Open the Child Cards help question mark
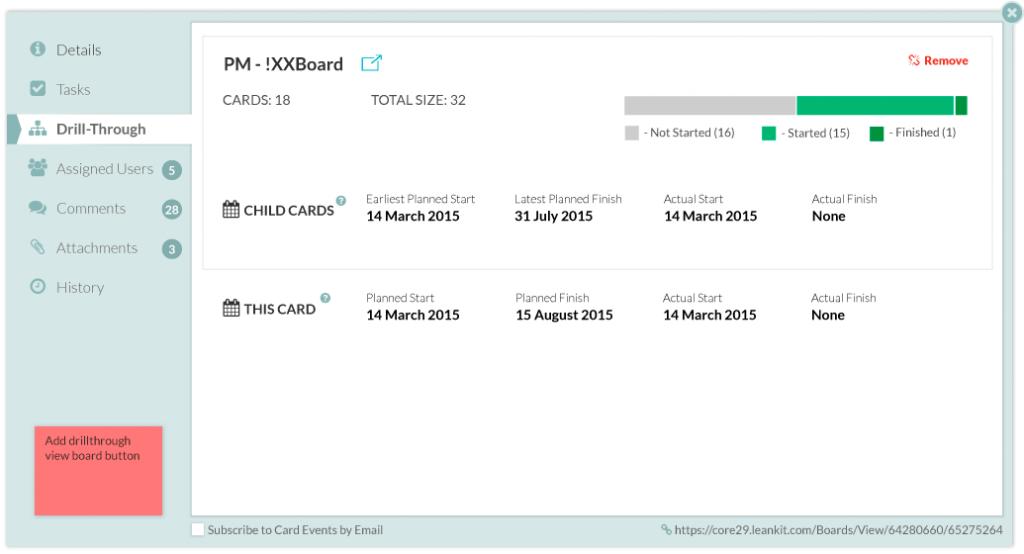 (x=341, y=201)
